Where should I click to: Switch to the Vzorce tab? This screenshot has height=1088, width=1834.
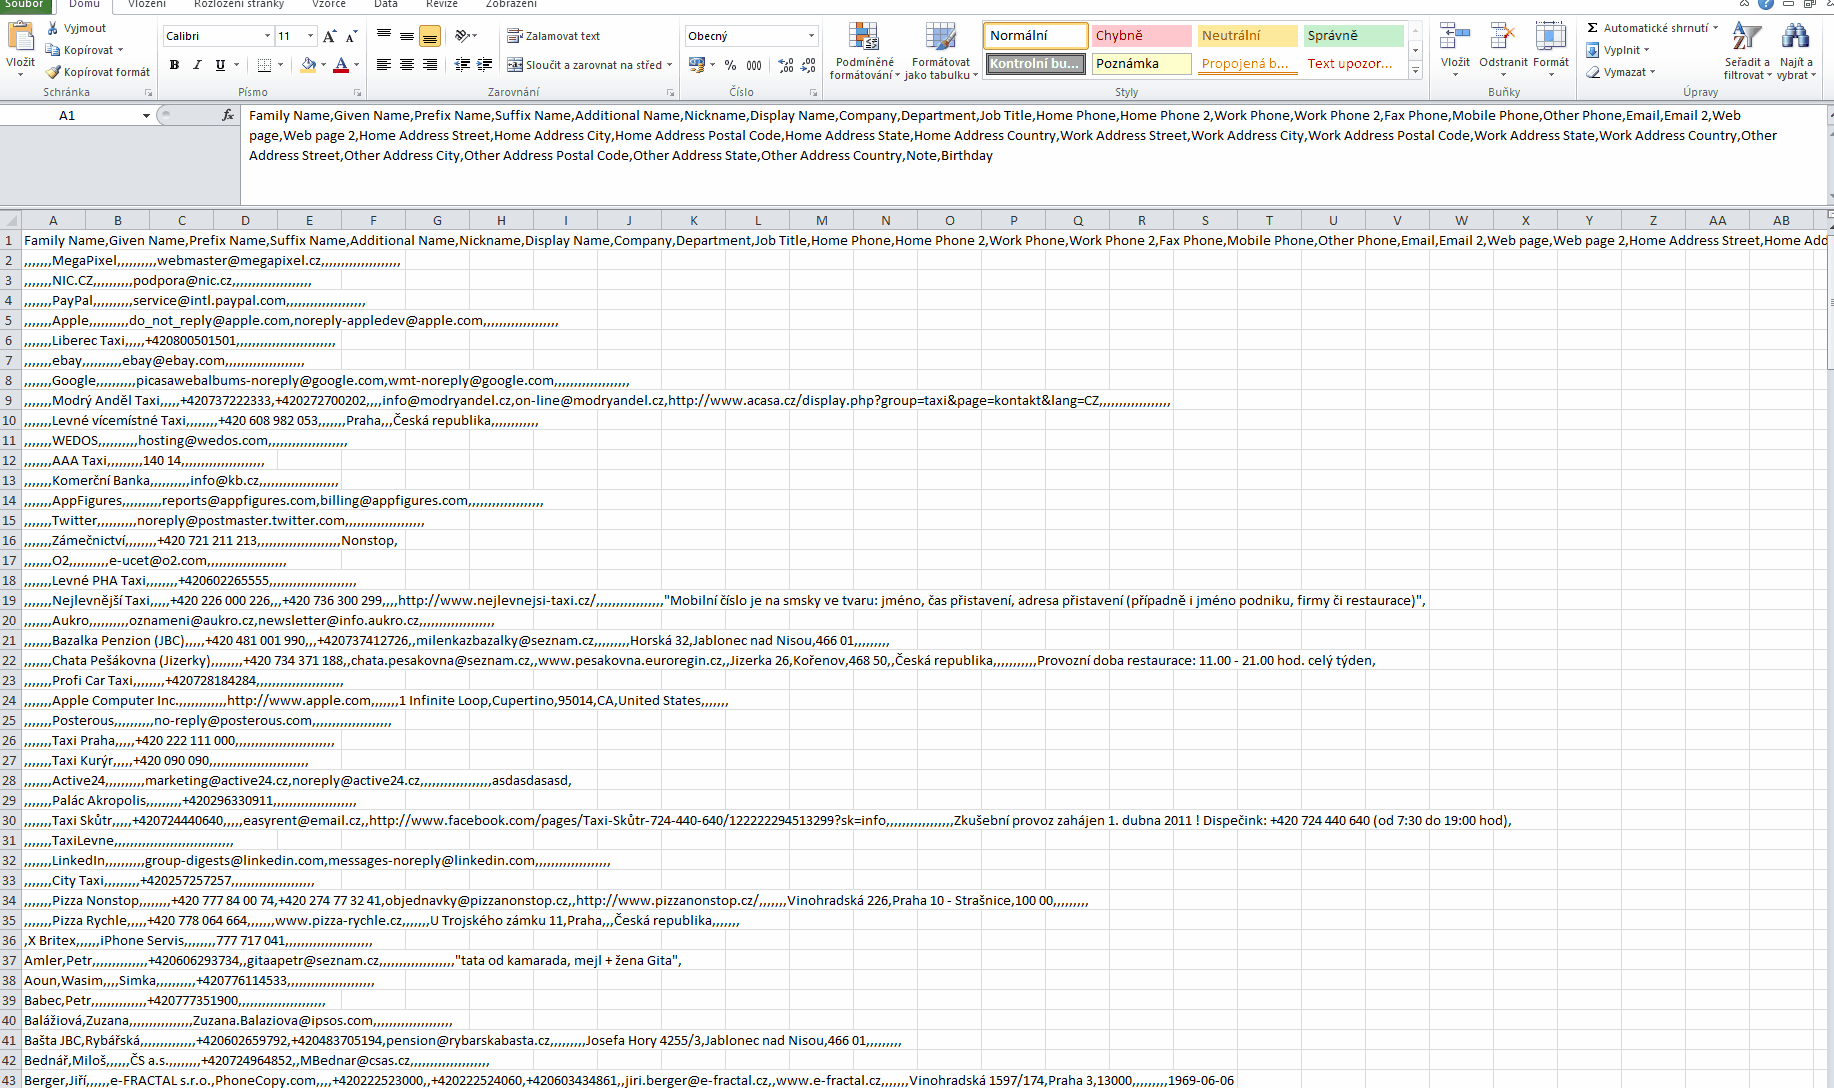329,4
